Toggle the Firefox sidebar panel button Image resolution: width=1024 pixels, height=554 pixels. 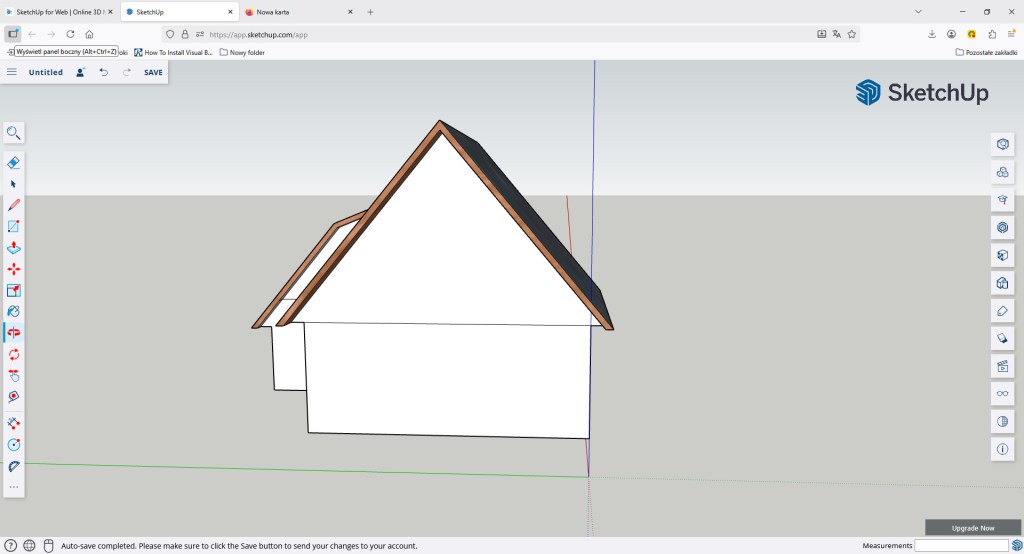13,34
